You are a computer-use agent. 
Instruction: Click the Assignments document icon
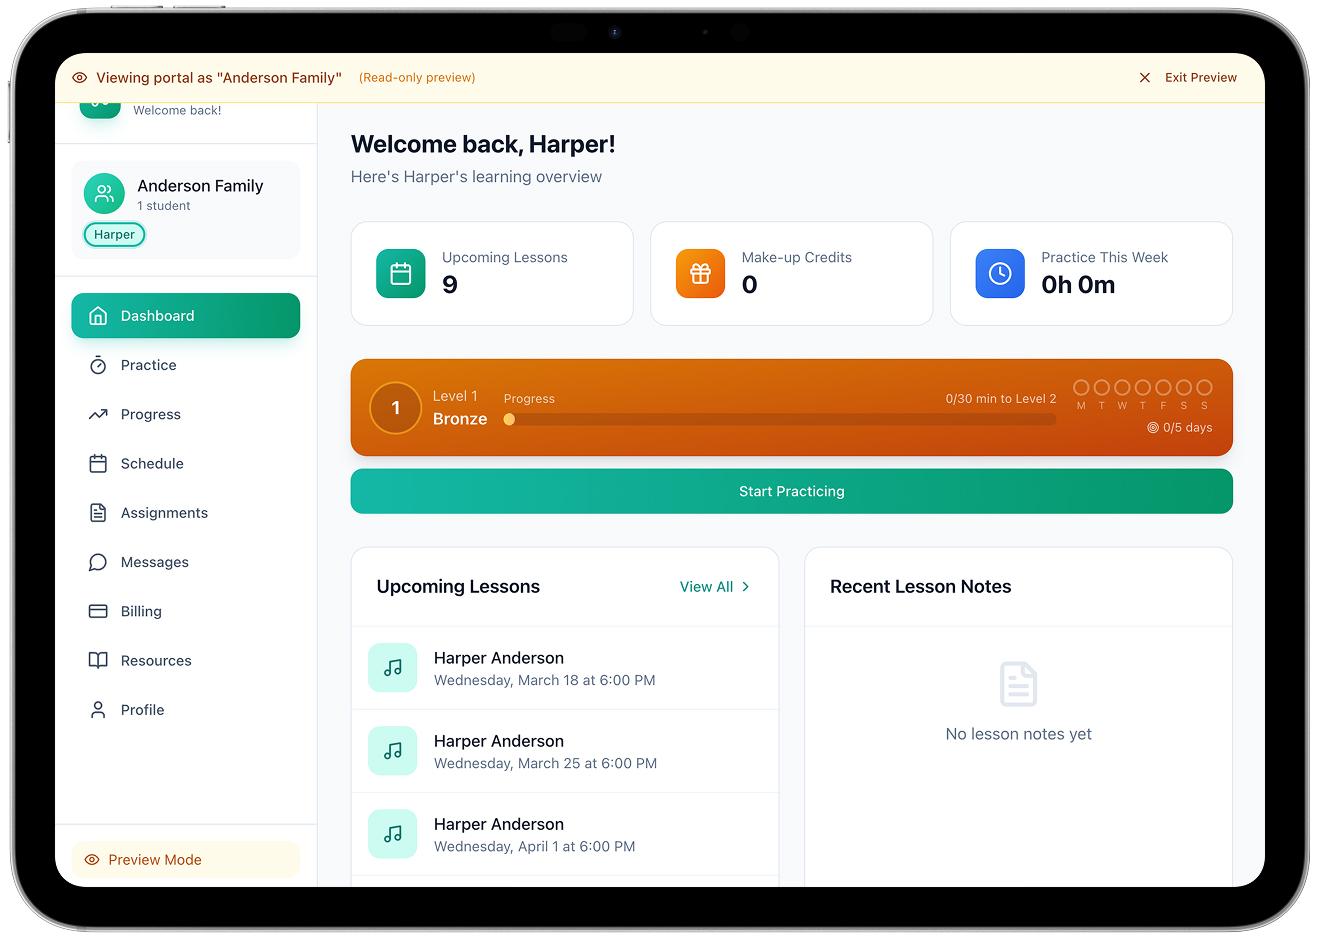97,512
